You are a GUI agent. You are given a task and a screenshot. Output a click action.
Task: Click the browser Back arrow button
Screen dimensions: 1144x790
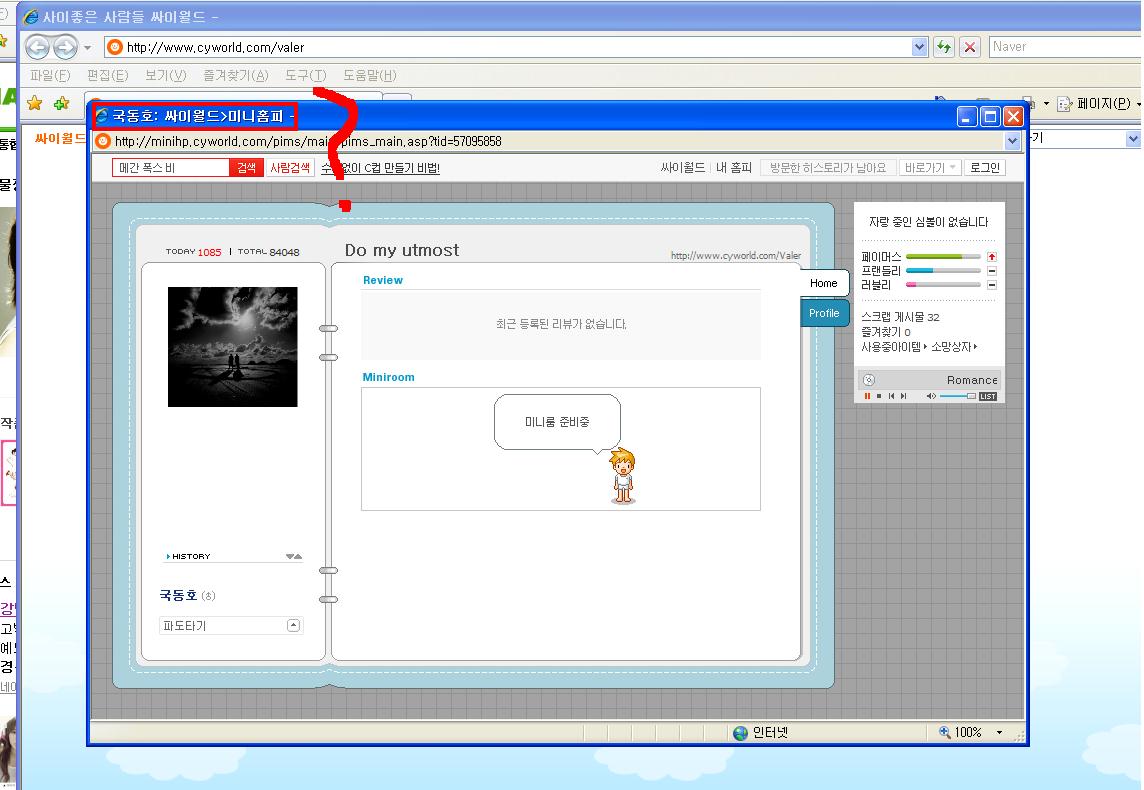point(38,47)
